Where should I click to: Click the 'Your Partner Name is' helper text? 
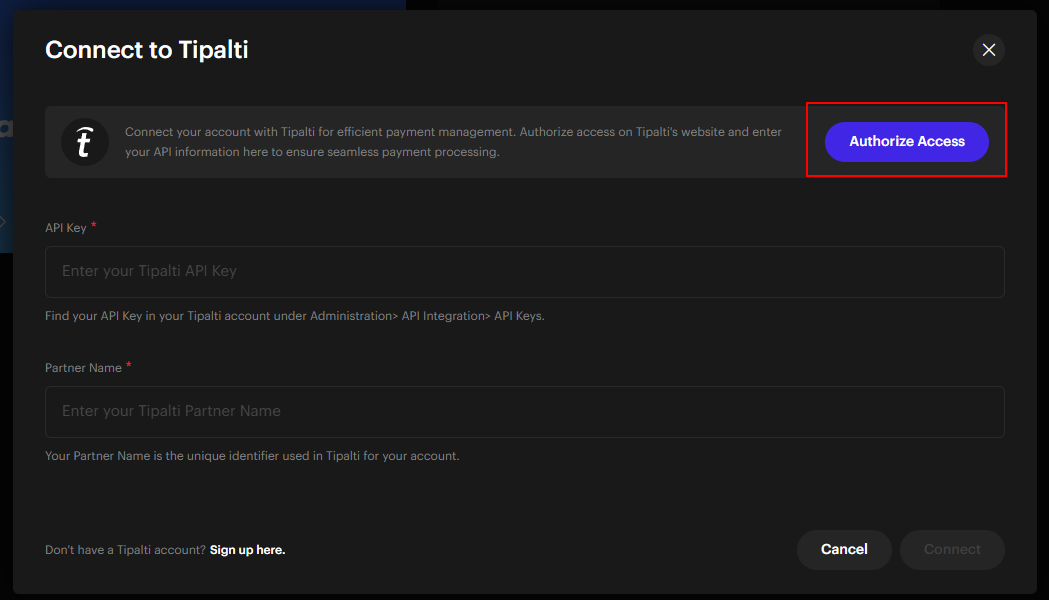point(252,456)
